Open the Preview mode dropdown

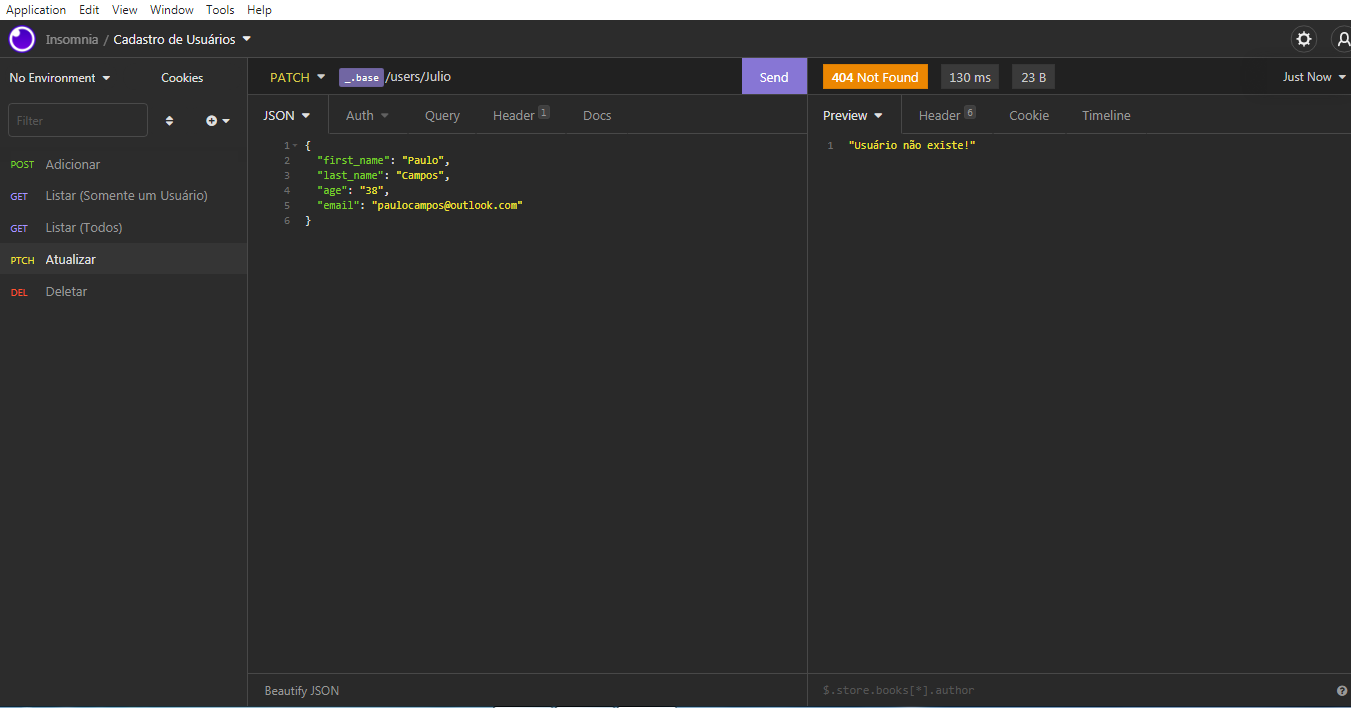pyautogui.click(x=852, y=115)
